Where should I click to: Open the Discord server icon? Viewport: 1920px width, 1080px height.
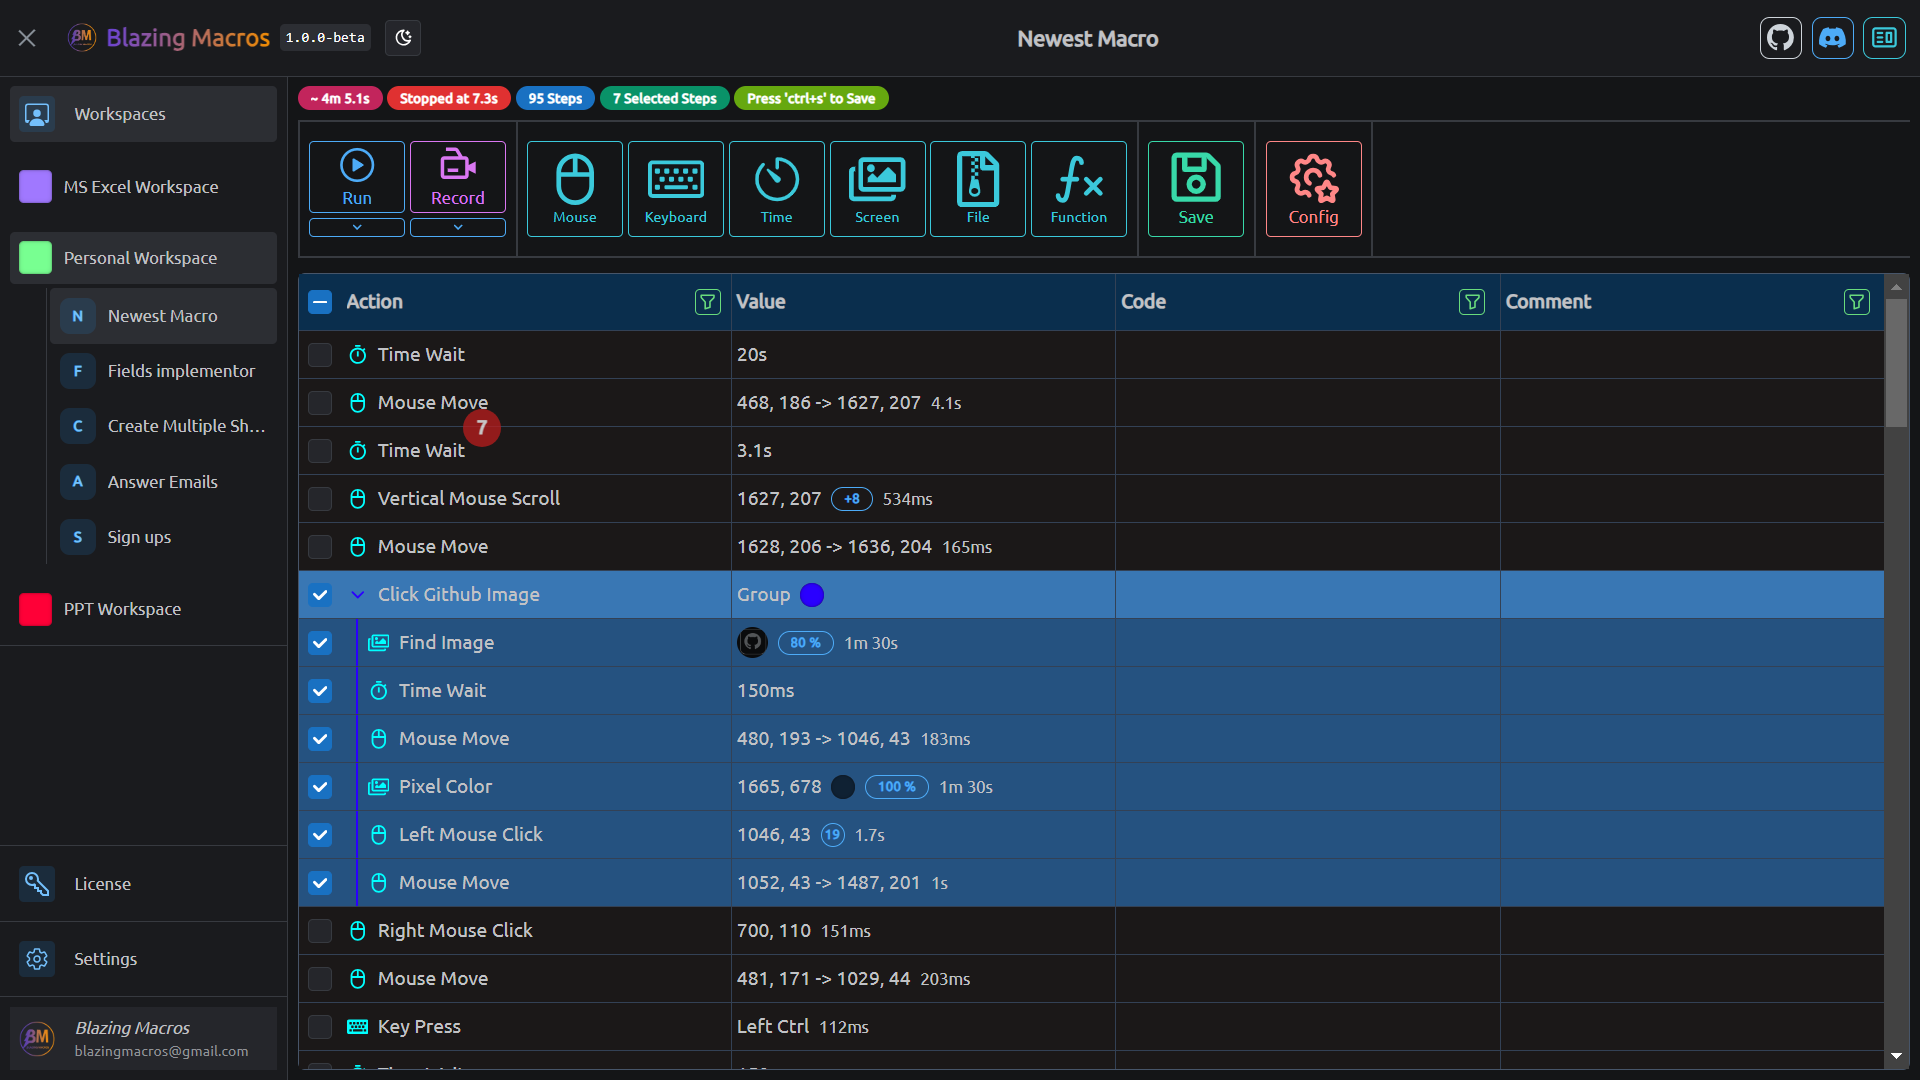(1832, 38)
